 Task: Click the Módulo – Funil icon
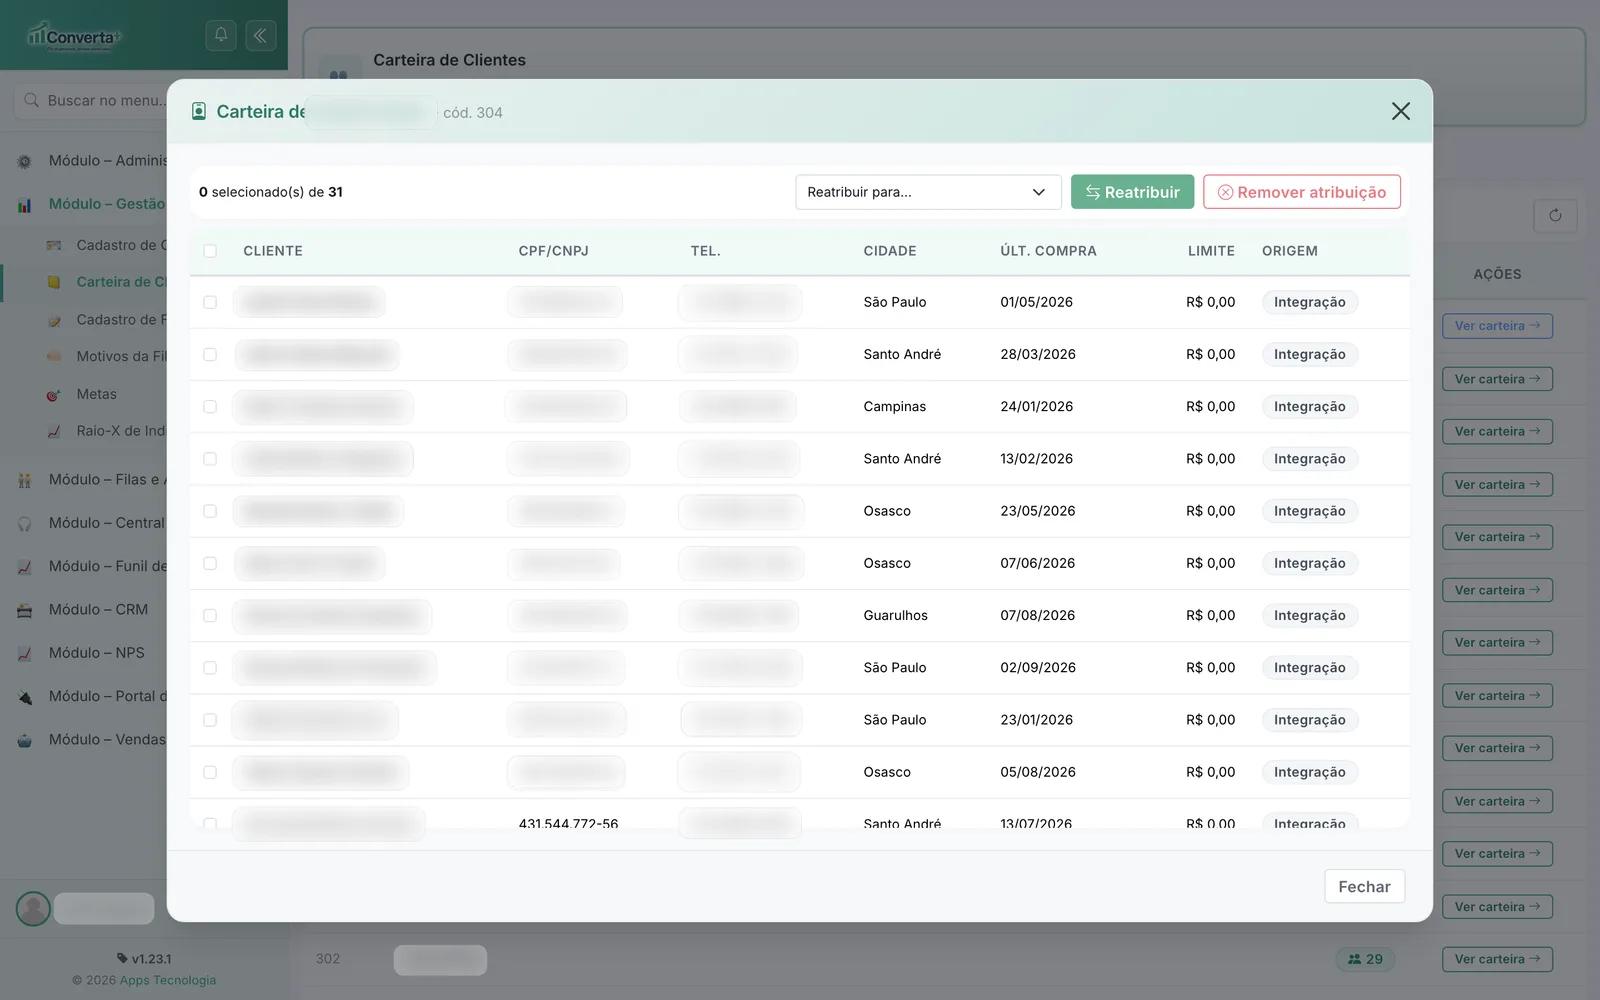pos(25,566)
